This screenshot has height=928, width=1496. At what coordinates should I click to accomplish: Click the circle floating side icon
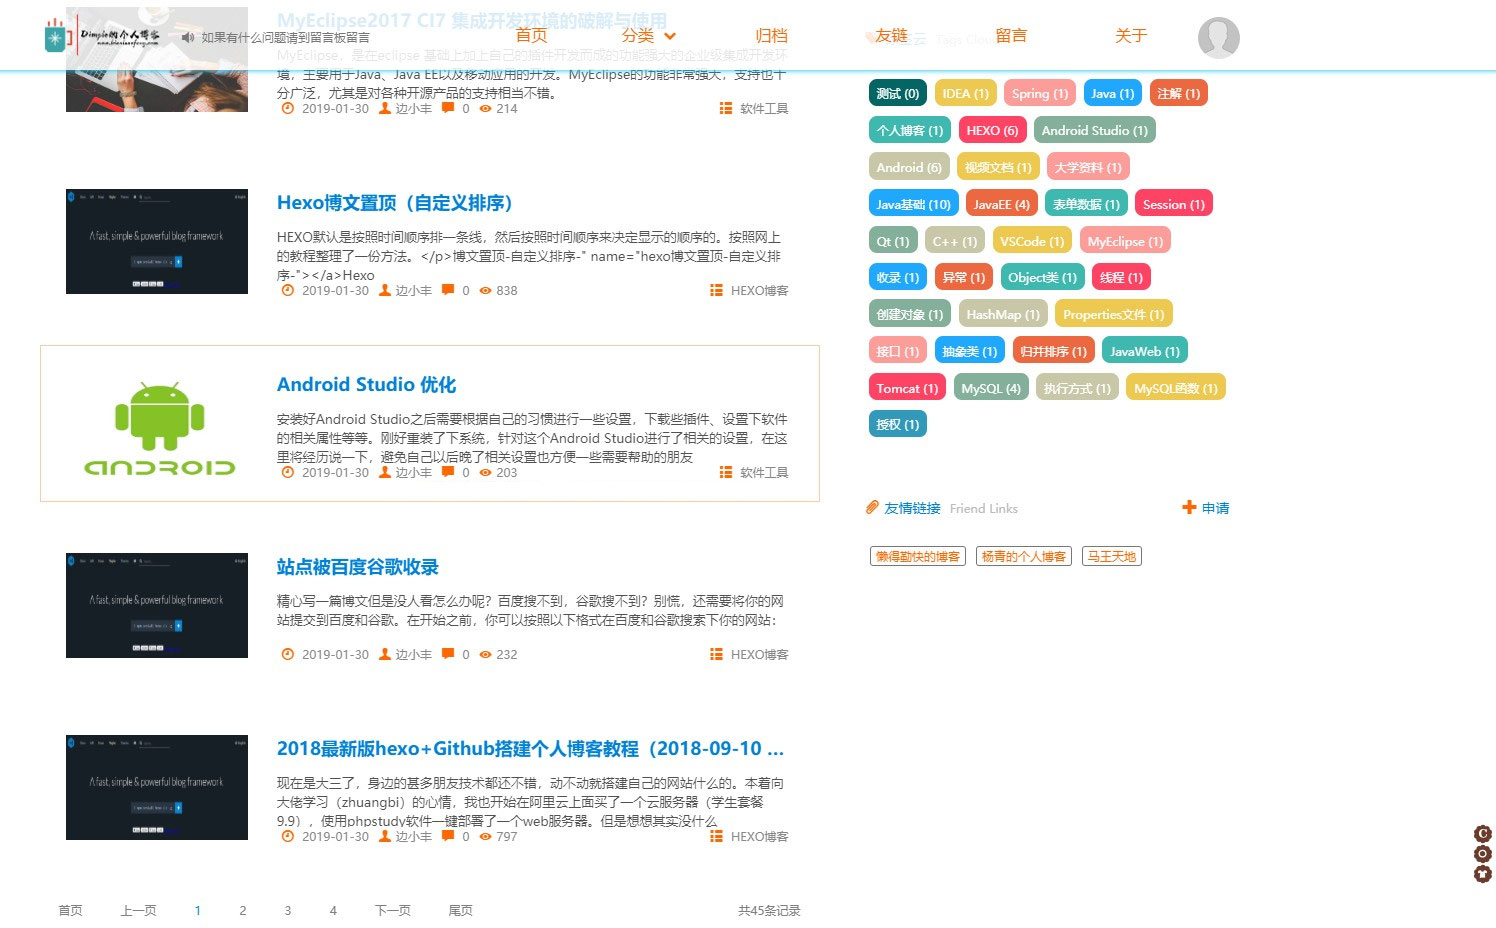tap(1483, 854)
